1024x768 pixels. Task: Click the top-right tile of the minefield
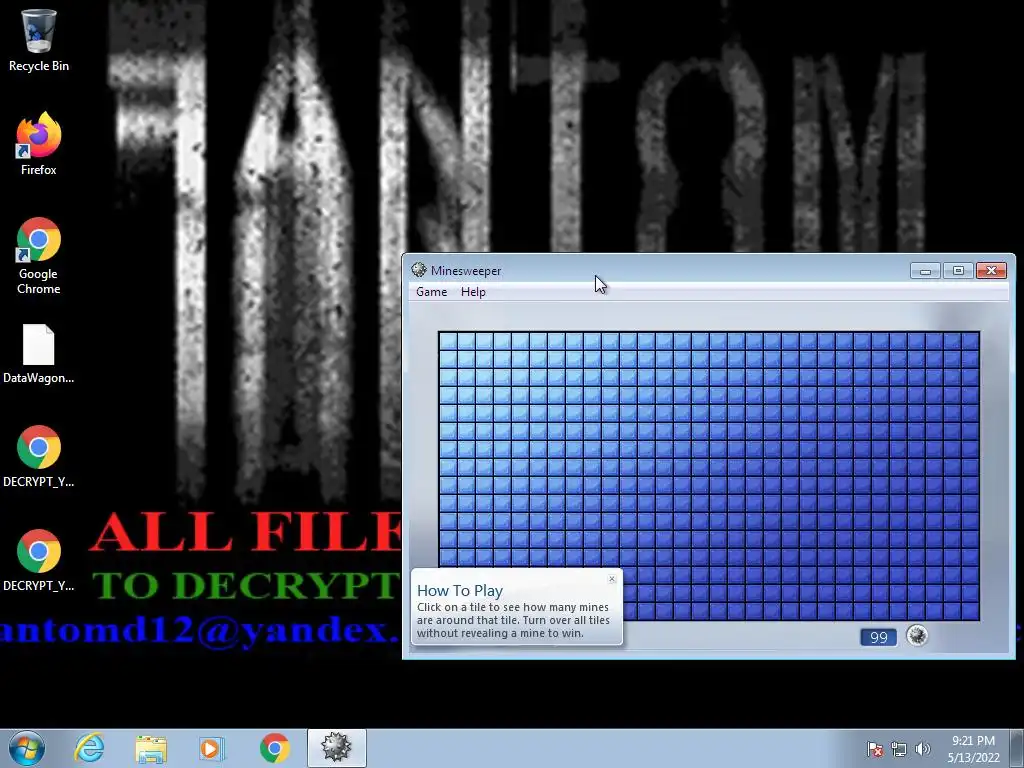970,341
